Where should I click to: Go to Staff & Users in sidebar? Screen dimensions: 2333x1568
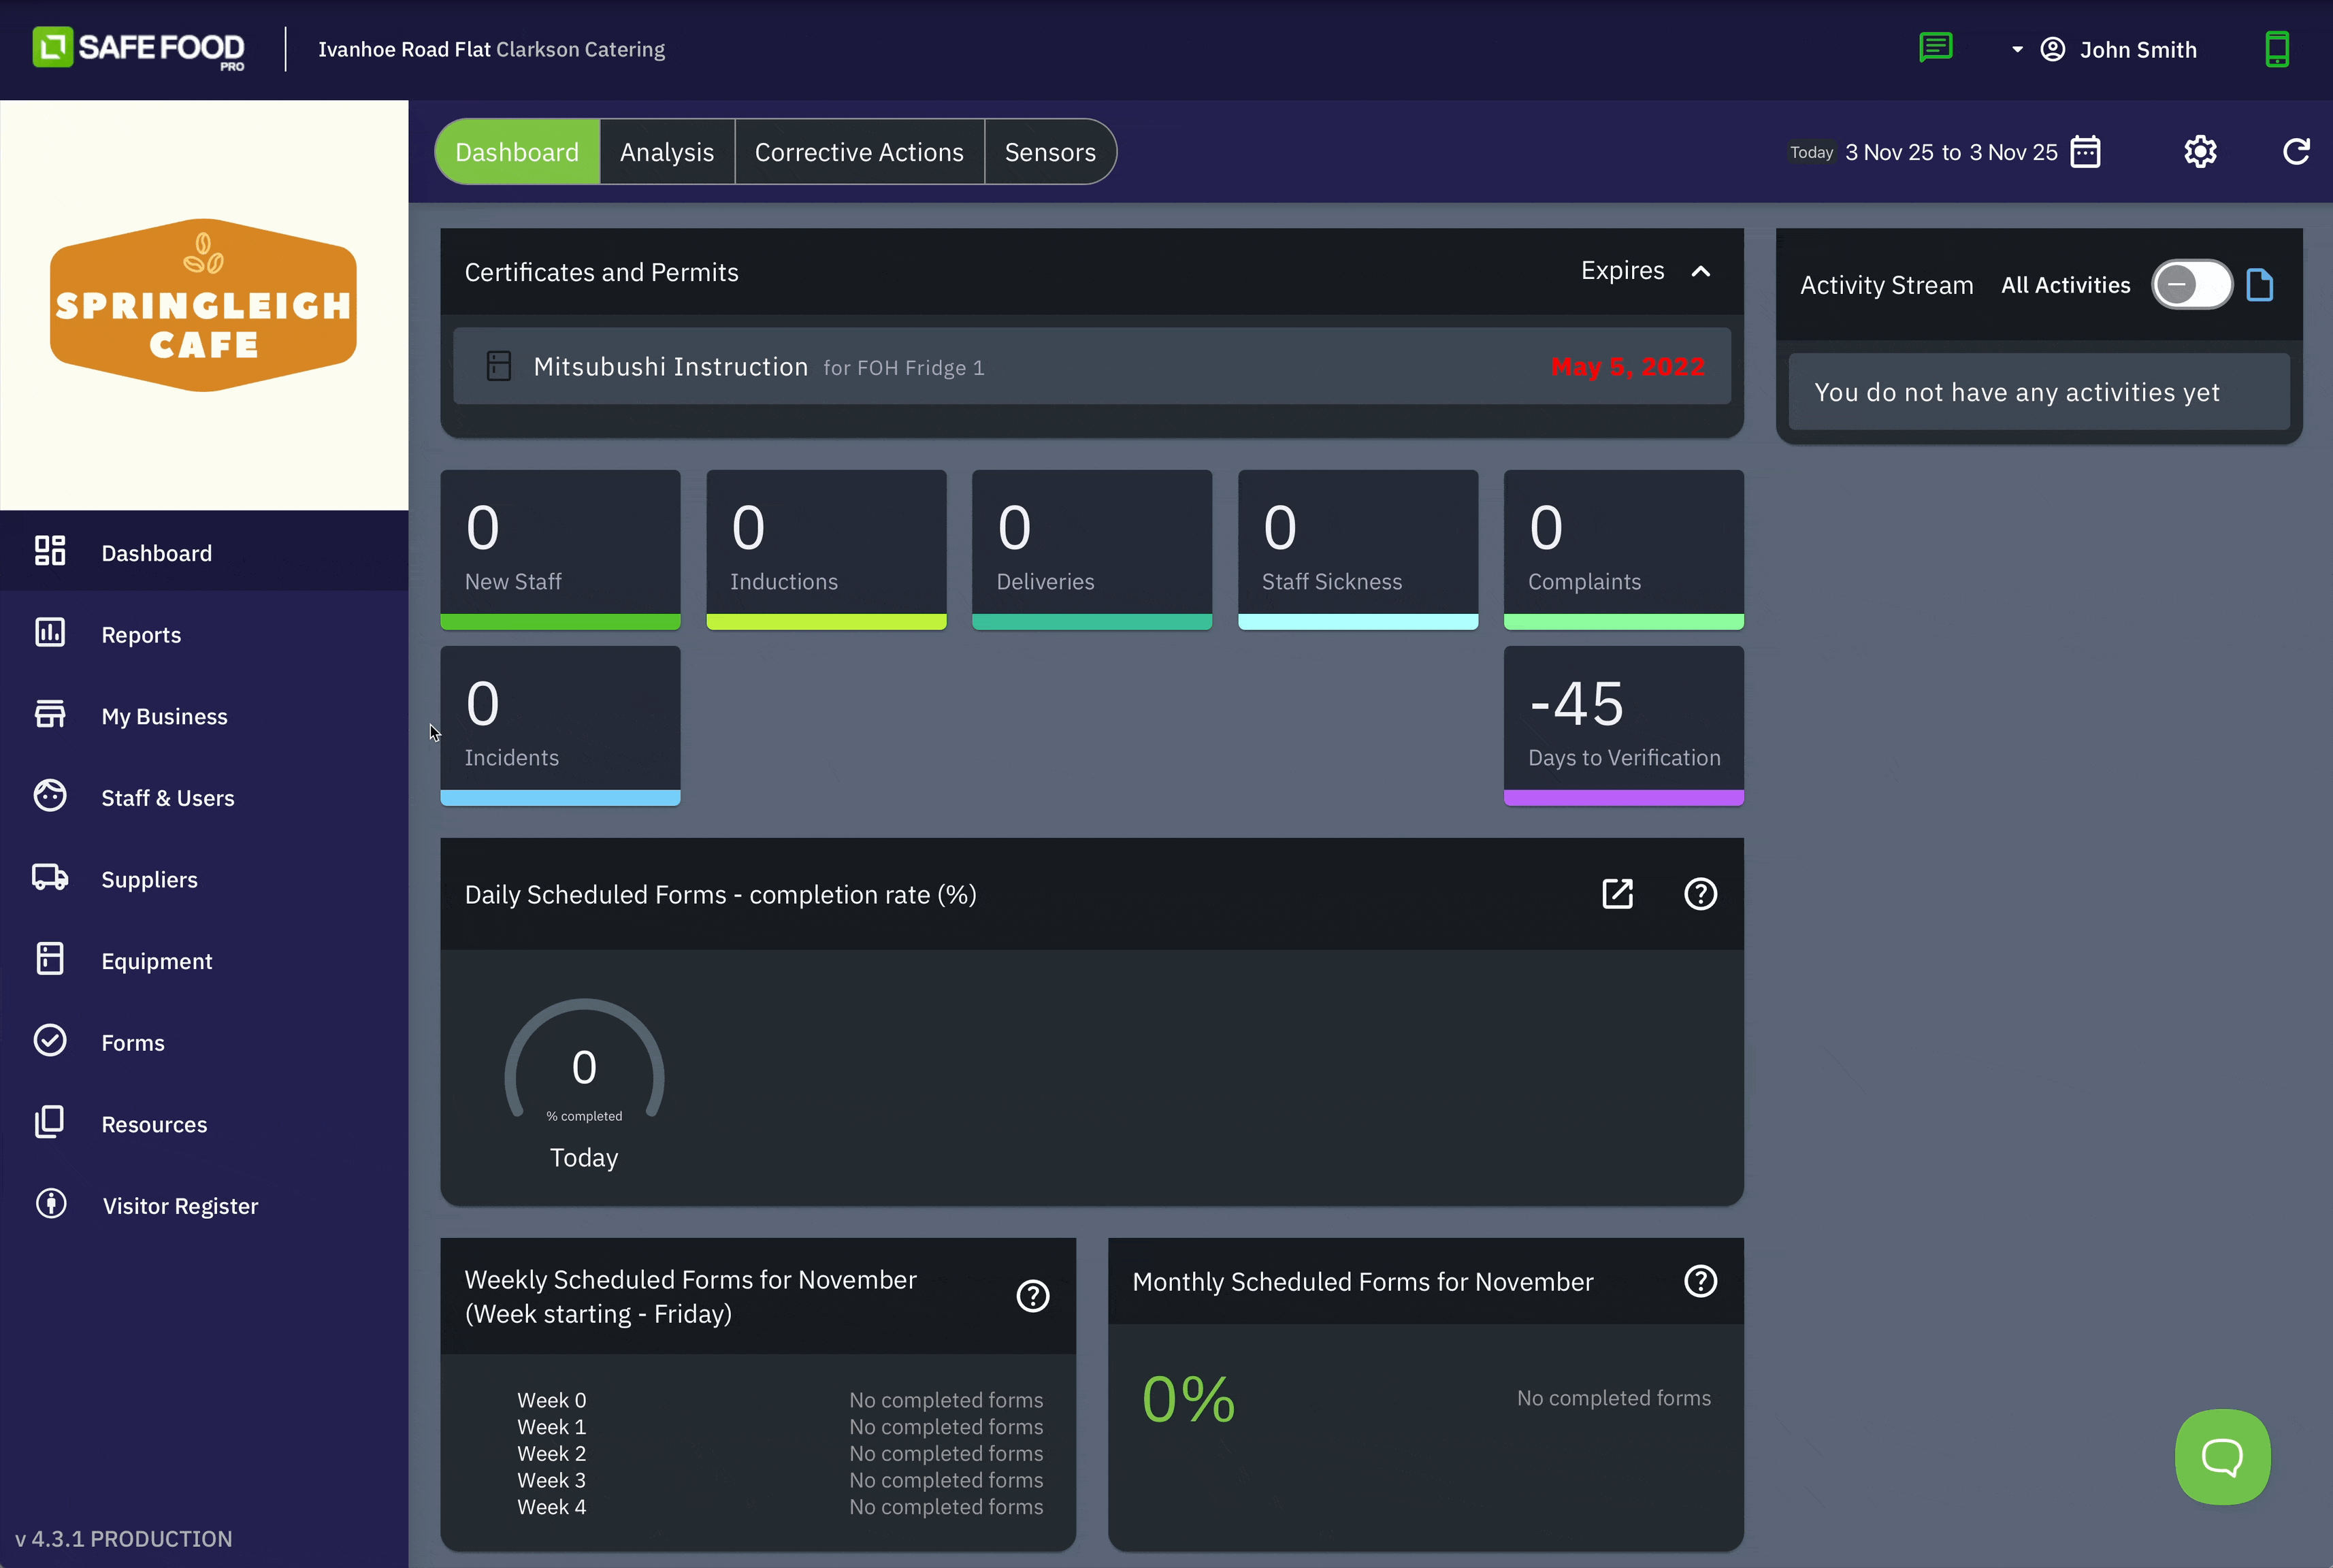167,798
